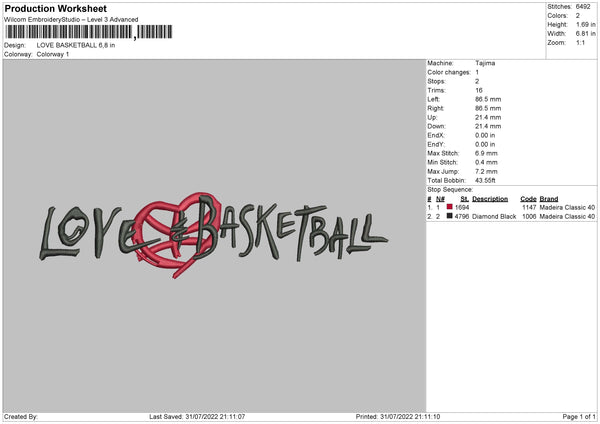The height and width of the screenshot is (424, 600).
Task: Click the Height value 1.69 in
Action: [586, 24]
